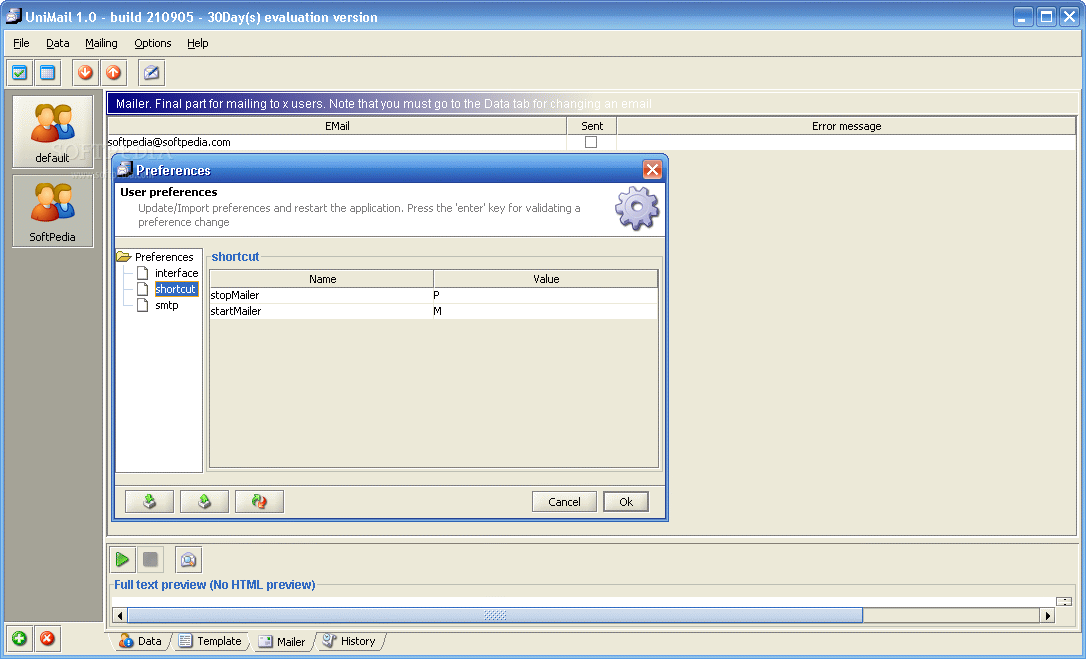This screenshot has height=659, width=1086.
Task: Switch to the Data tab
Action: tap(141, 641)
